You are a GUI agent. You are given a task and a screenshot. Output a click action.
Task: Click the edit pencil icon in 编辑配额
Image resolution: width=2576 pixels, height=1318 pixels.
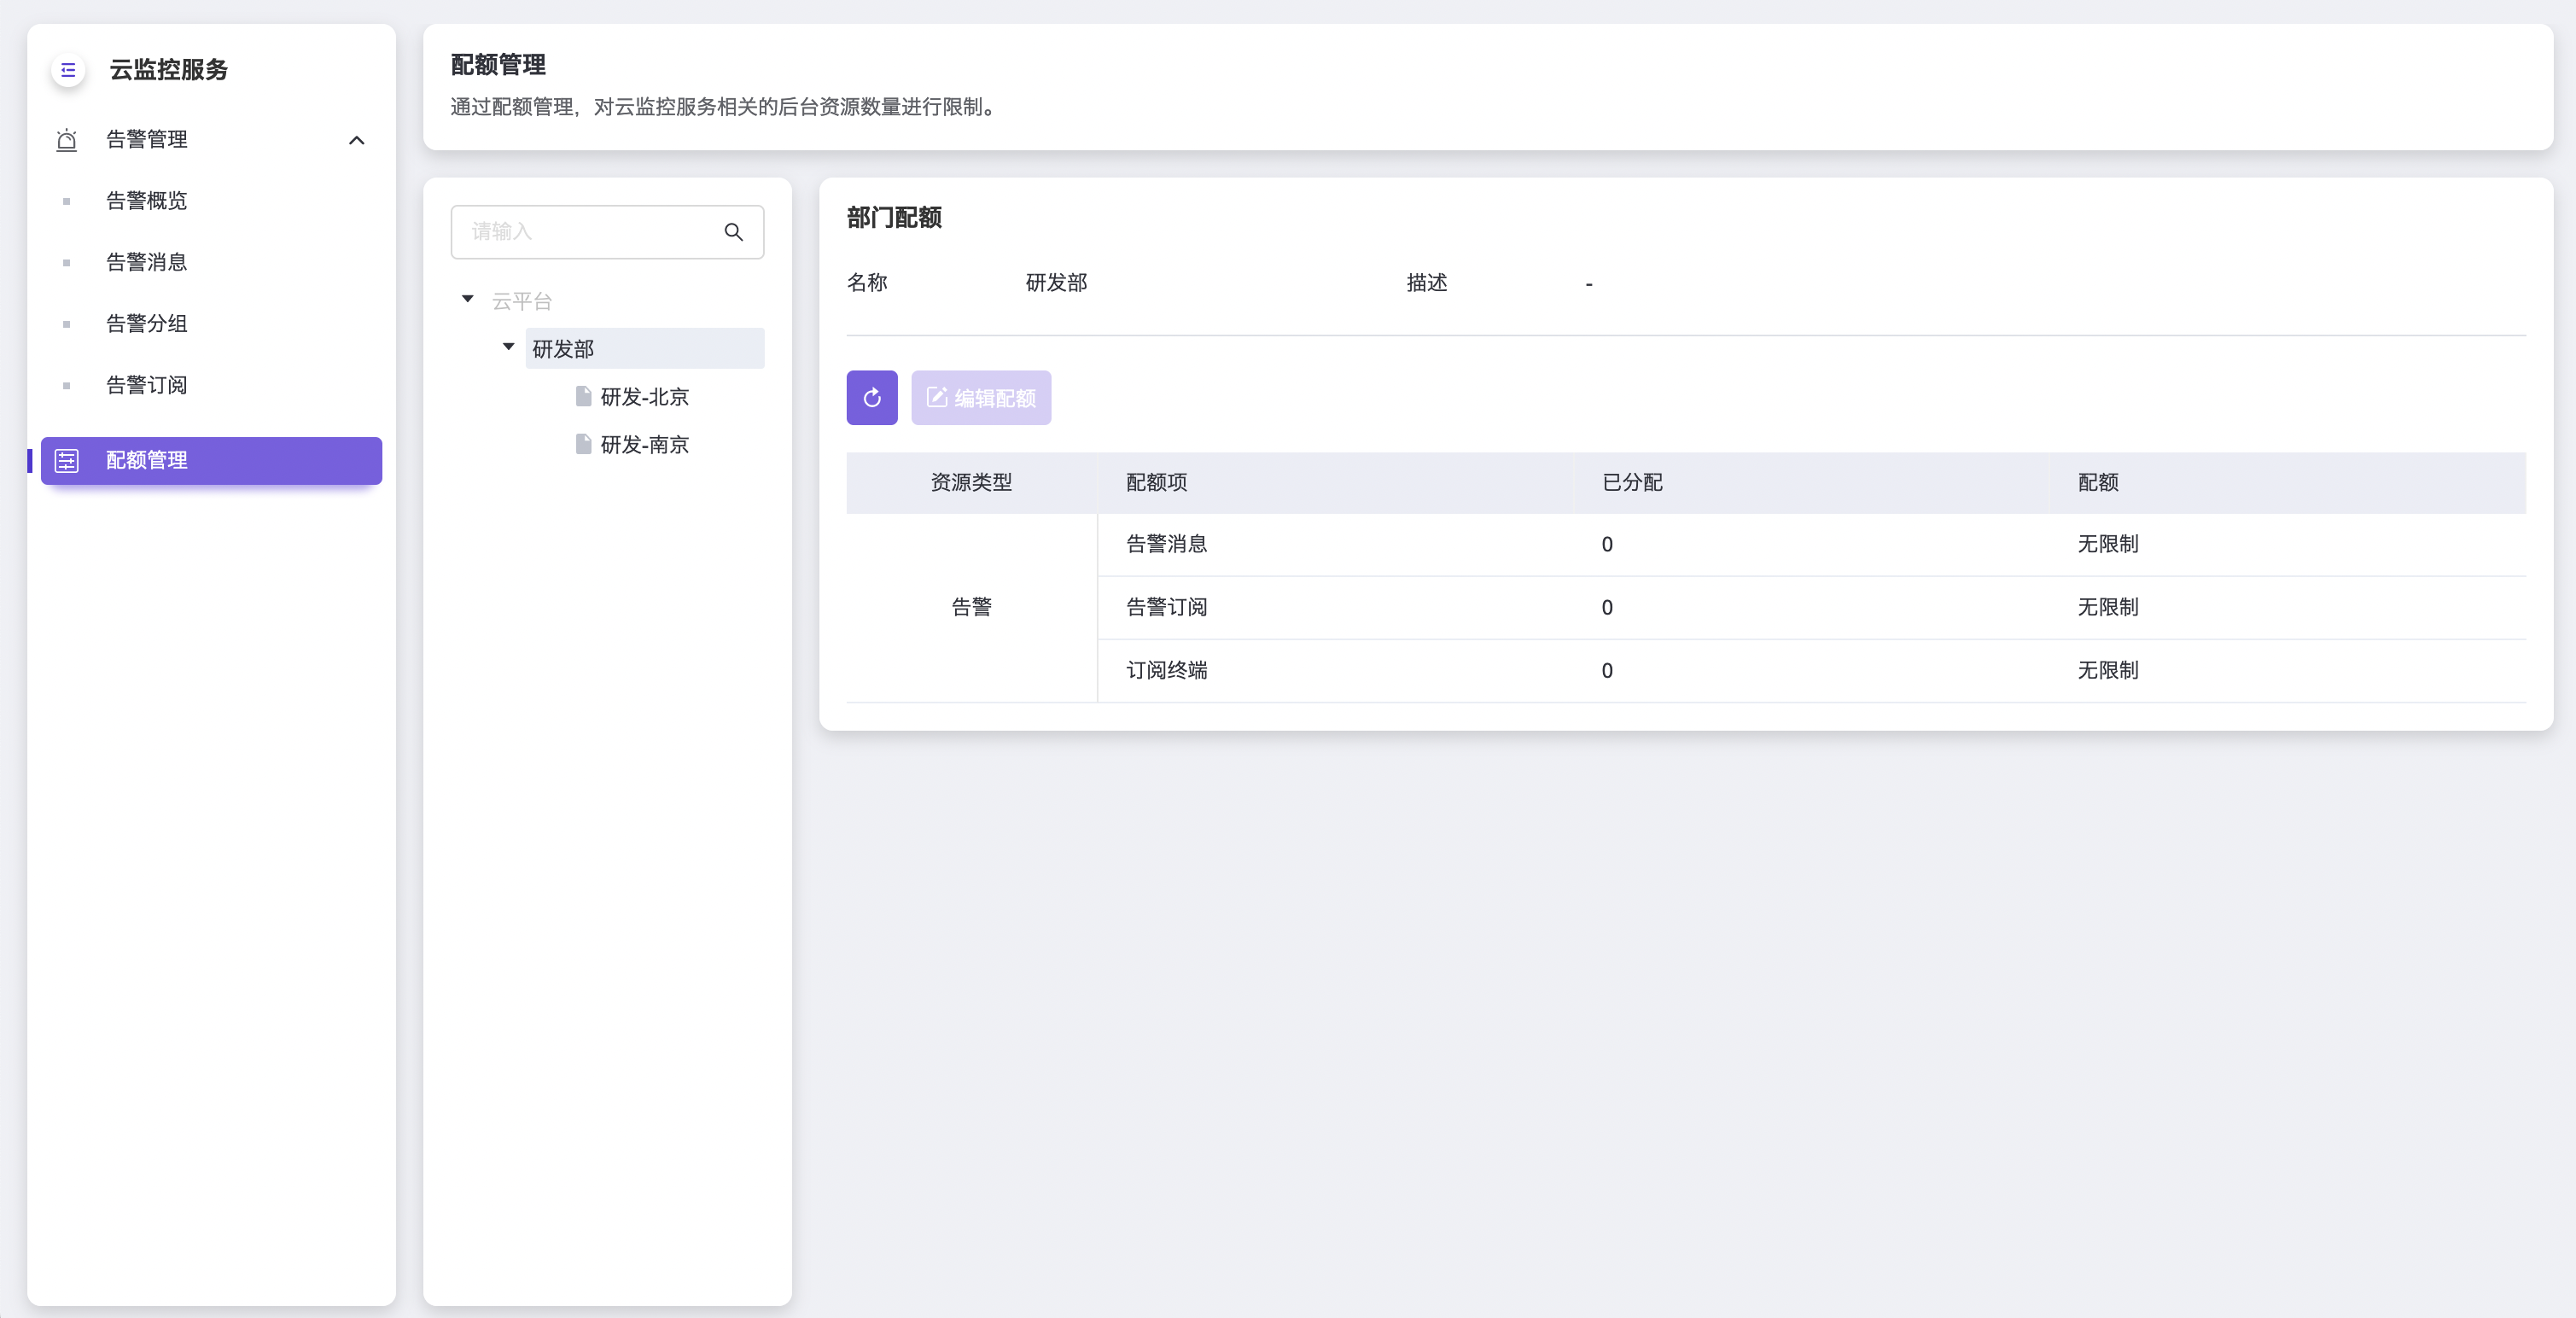[x=936, y=398]
